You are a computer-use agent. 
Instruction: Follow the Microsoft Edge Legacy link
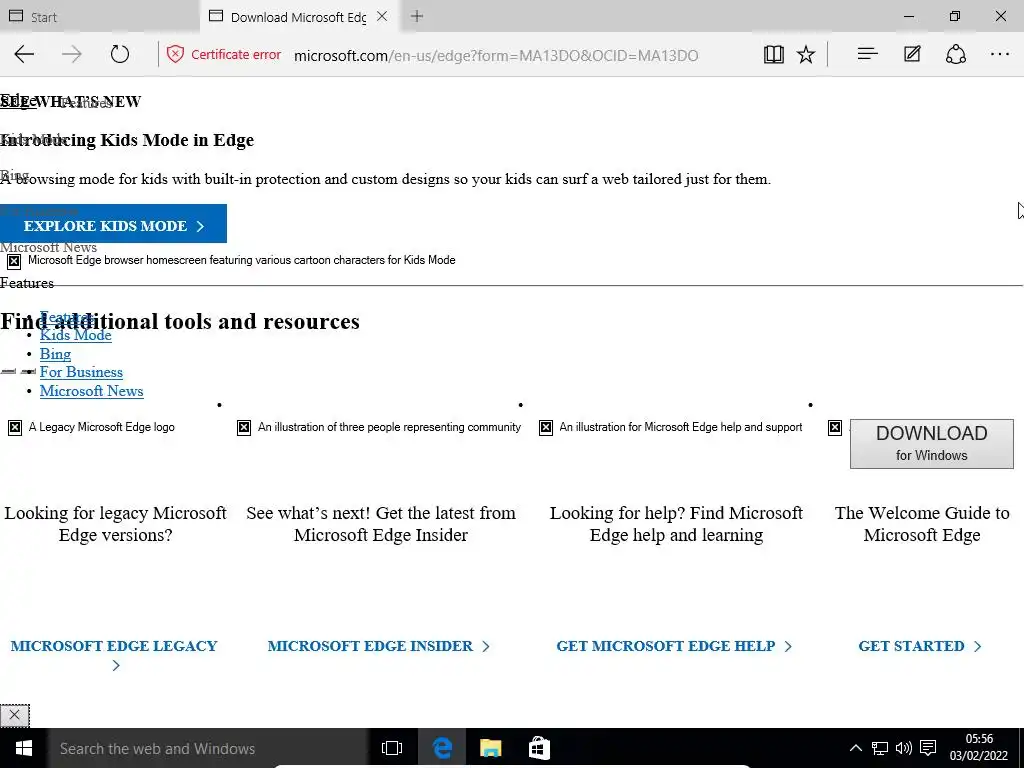(x=115, y=655)
